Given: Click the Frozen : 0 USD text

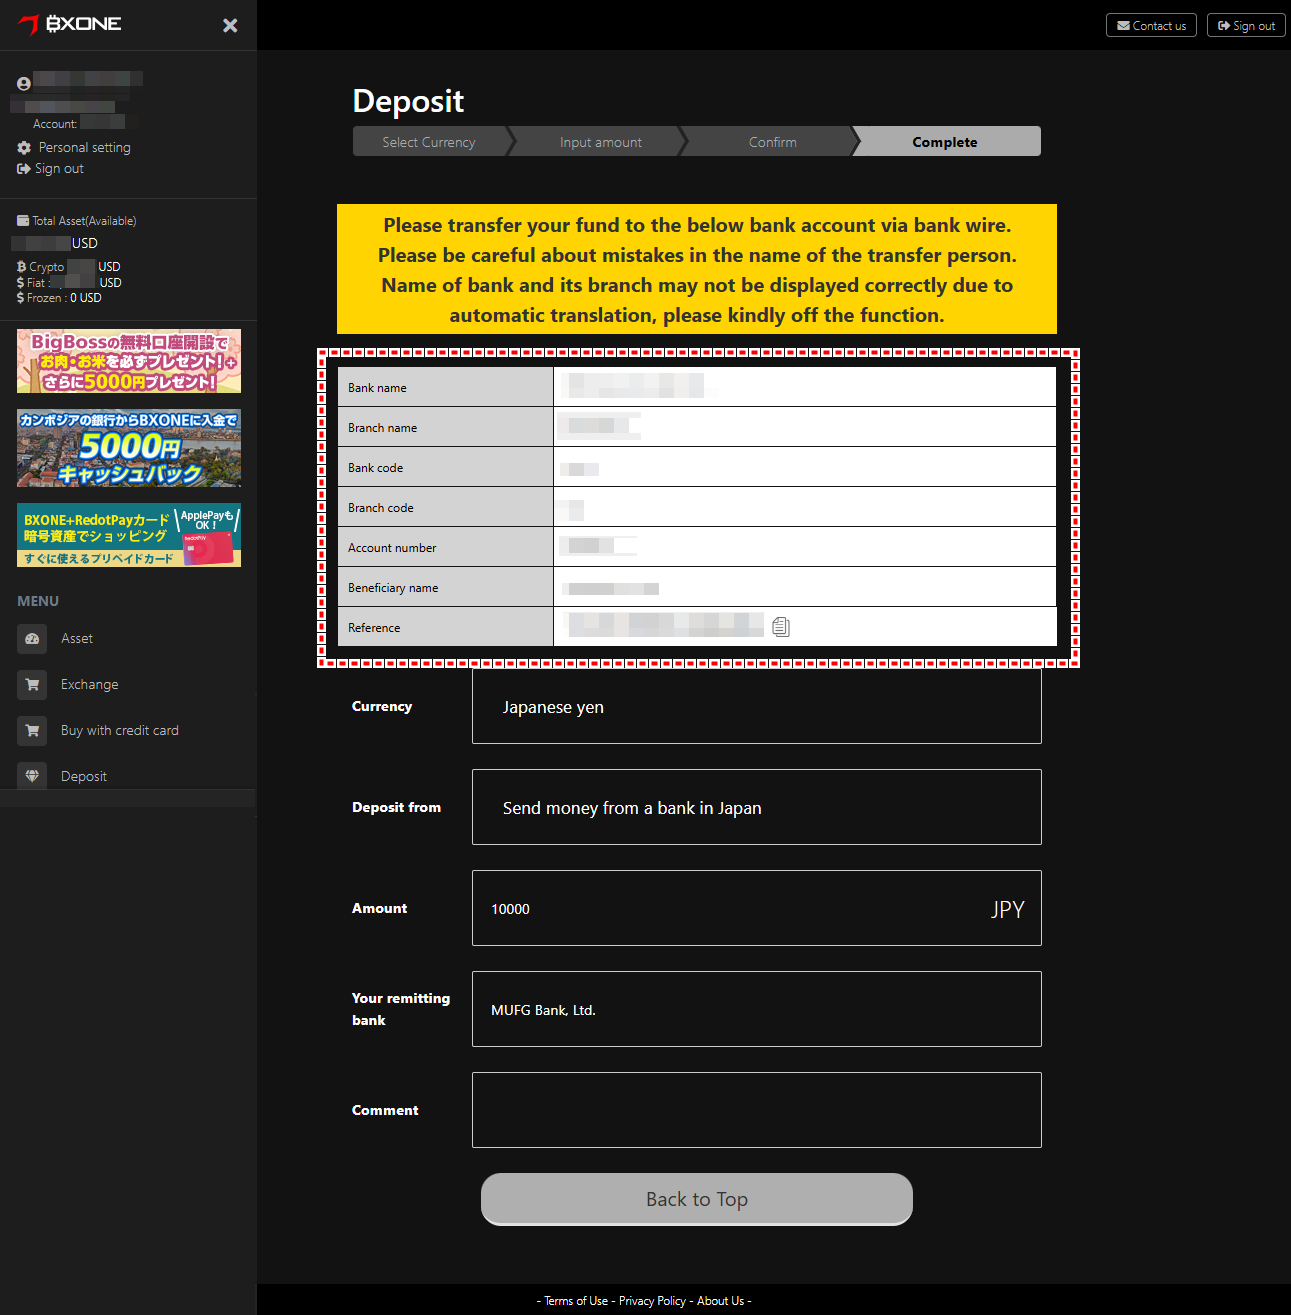Looking at the screenshot, I should pos(64,298).
